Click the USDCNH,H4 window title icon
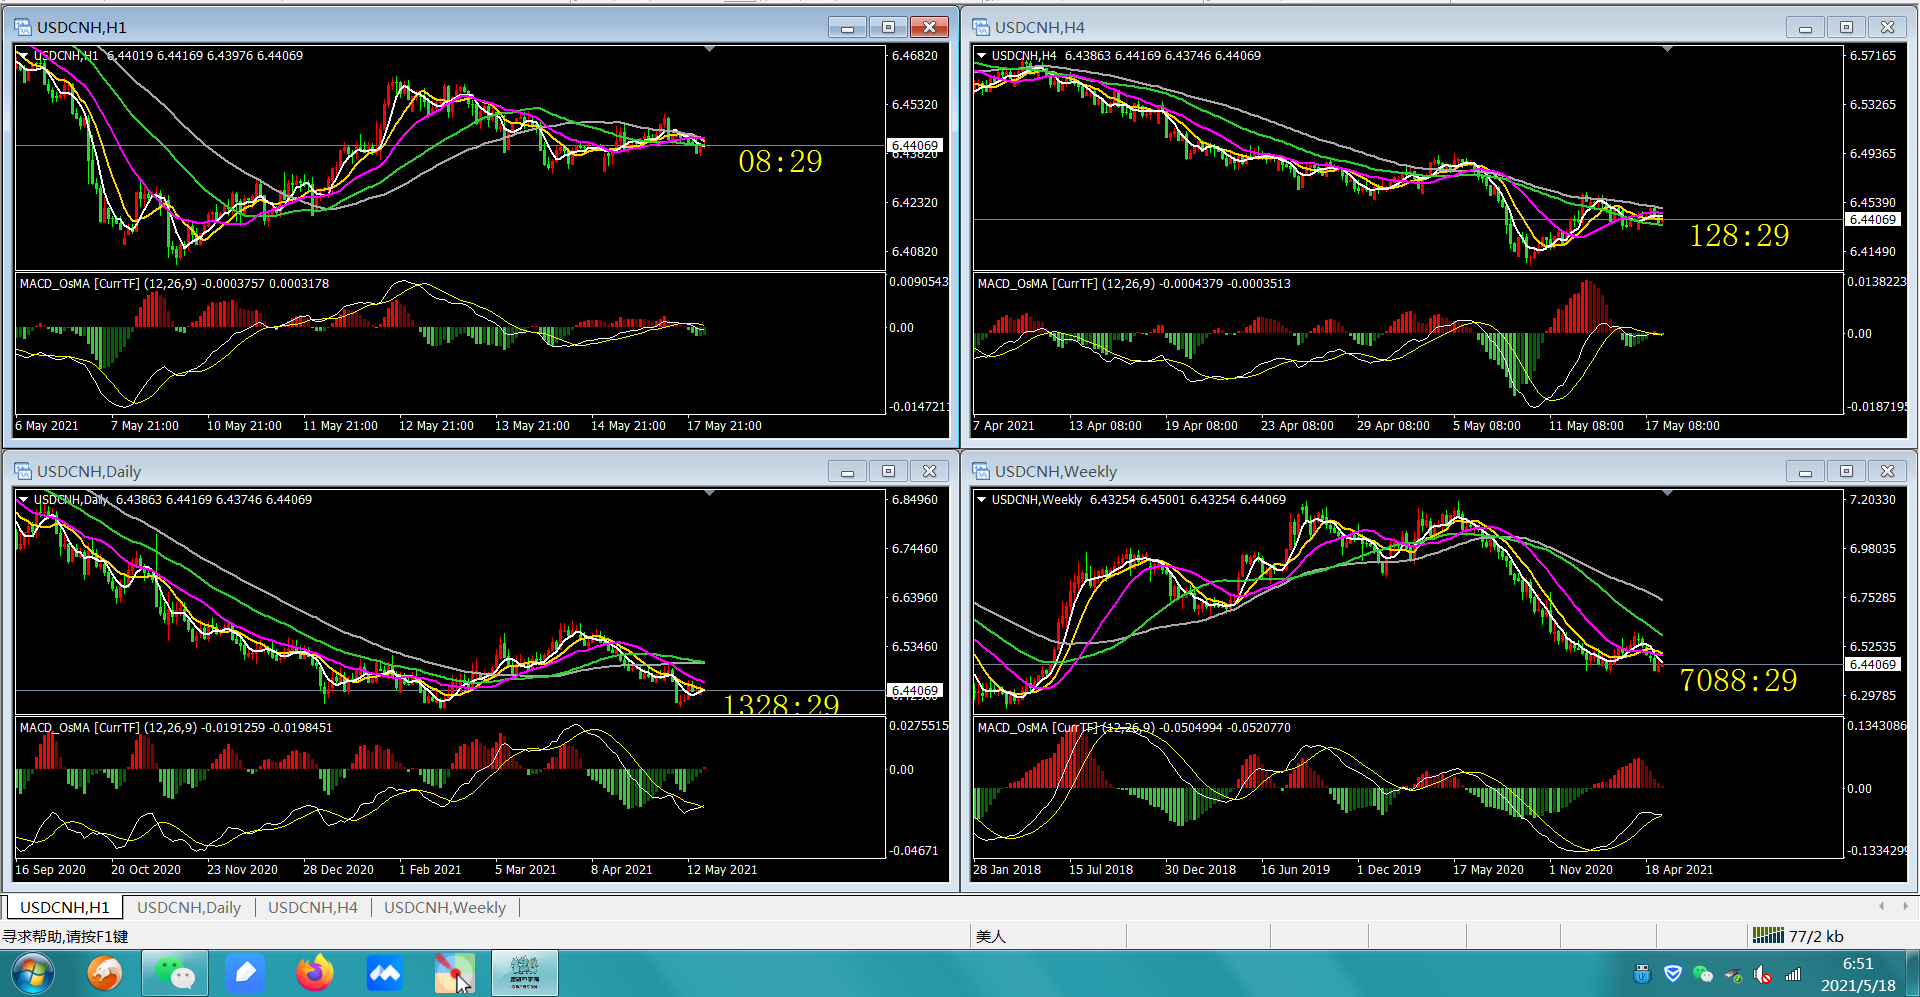1920x997 pixels. [x=981, y=27]
